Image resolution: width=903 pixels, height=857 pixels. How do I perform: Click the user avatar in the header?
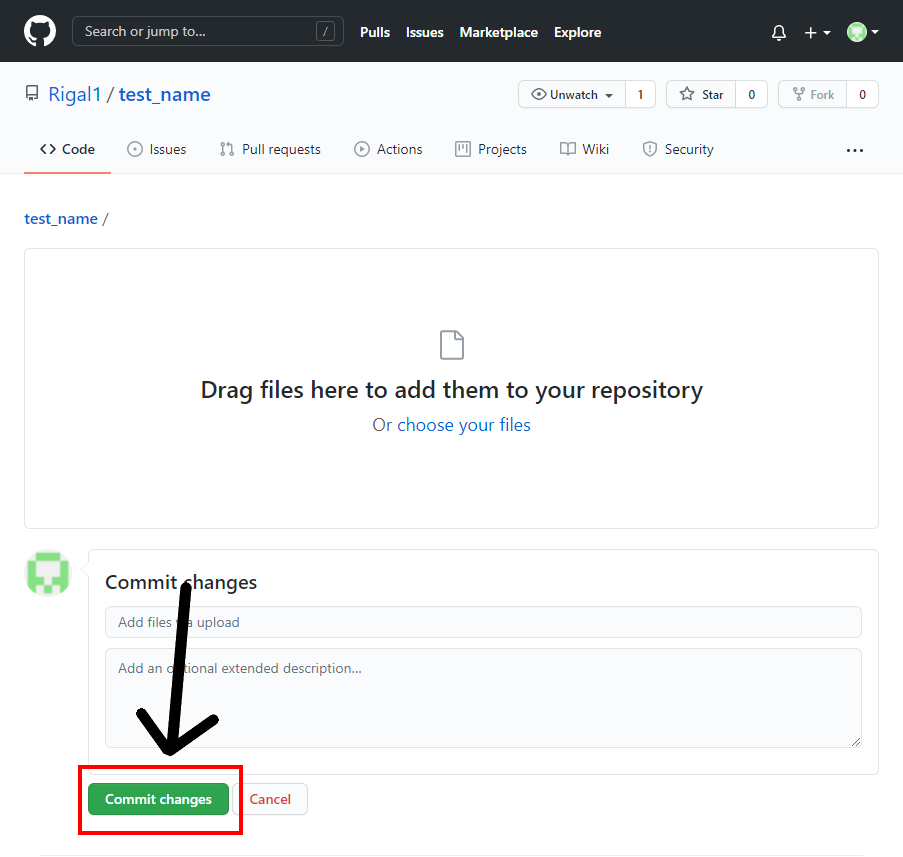857,31
